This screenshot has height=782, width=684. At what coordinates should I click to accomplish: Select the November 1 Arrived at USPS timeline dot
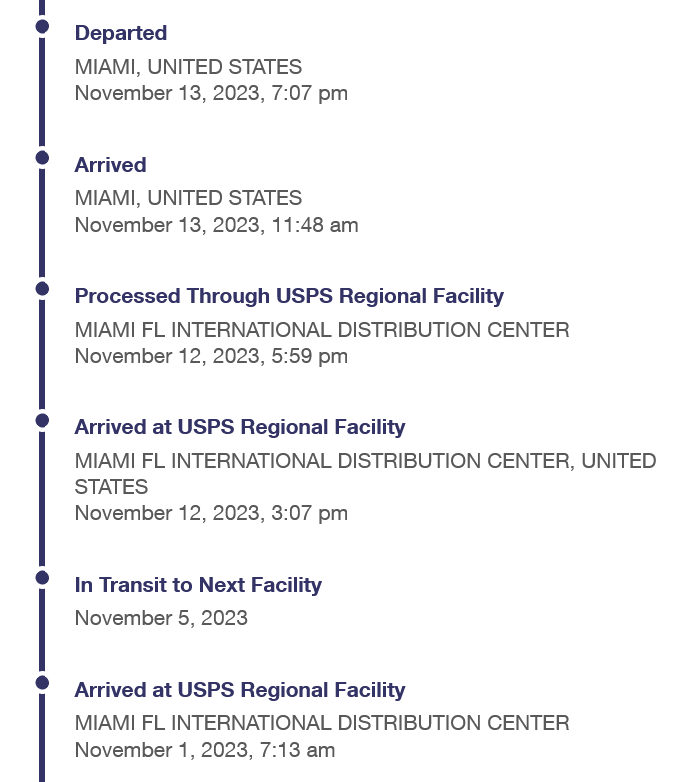(42, 682)
